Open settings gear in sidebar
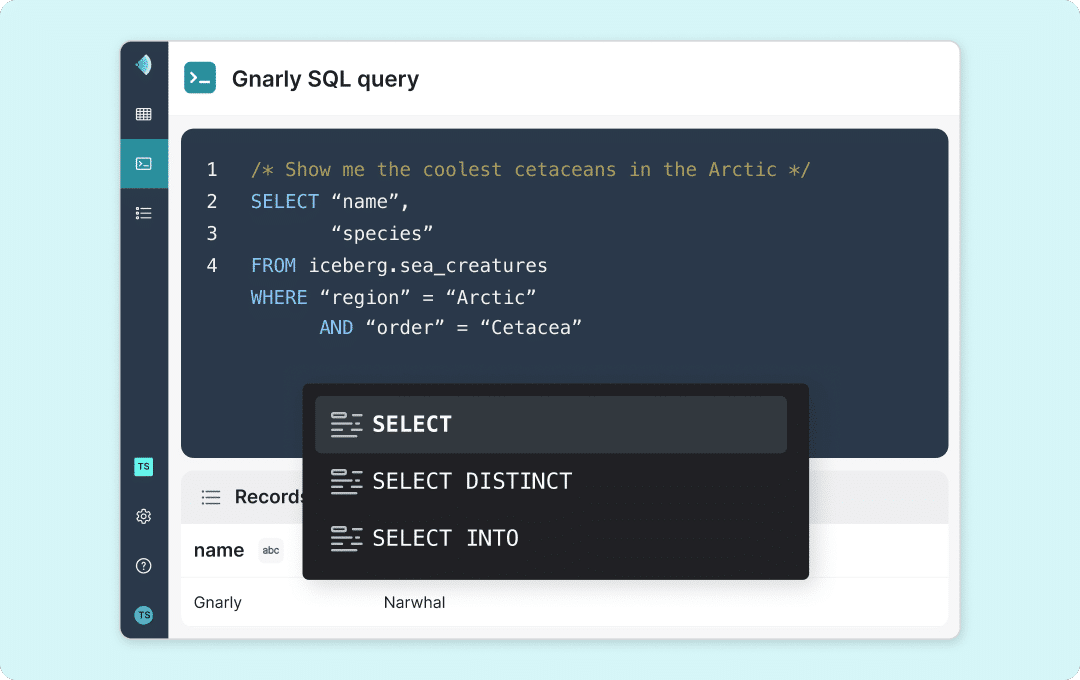Image resolution: width=1080 pixels, height=680 pixels. 143,516
